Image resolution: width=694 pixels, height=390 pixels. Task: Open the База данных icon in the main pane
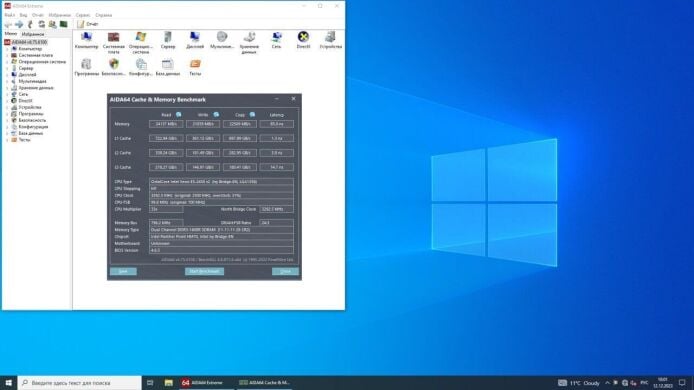point(168,67)
